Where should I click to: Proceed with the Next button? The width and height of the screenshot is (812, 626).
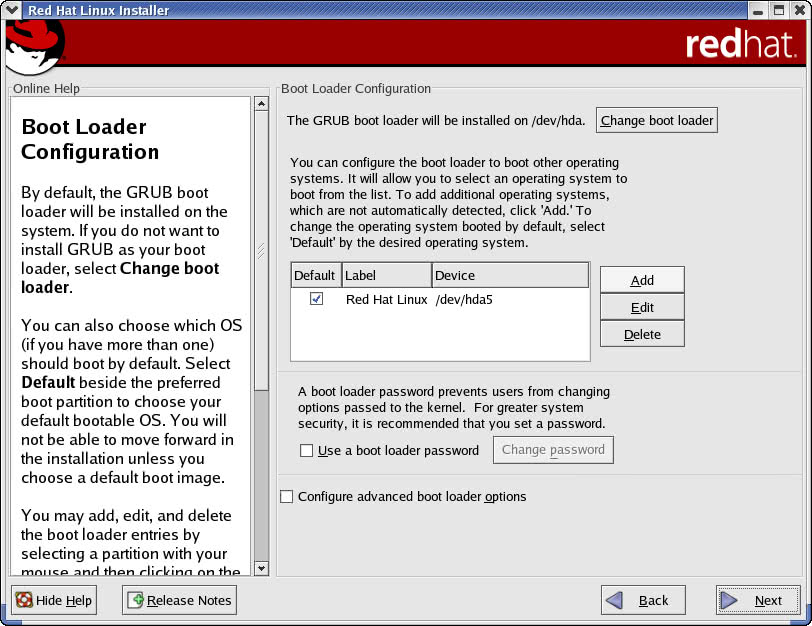(x=758, y=600)
